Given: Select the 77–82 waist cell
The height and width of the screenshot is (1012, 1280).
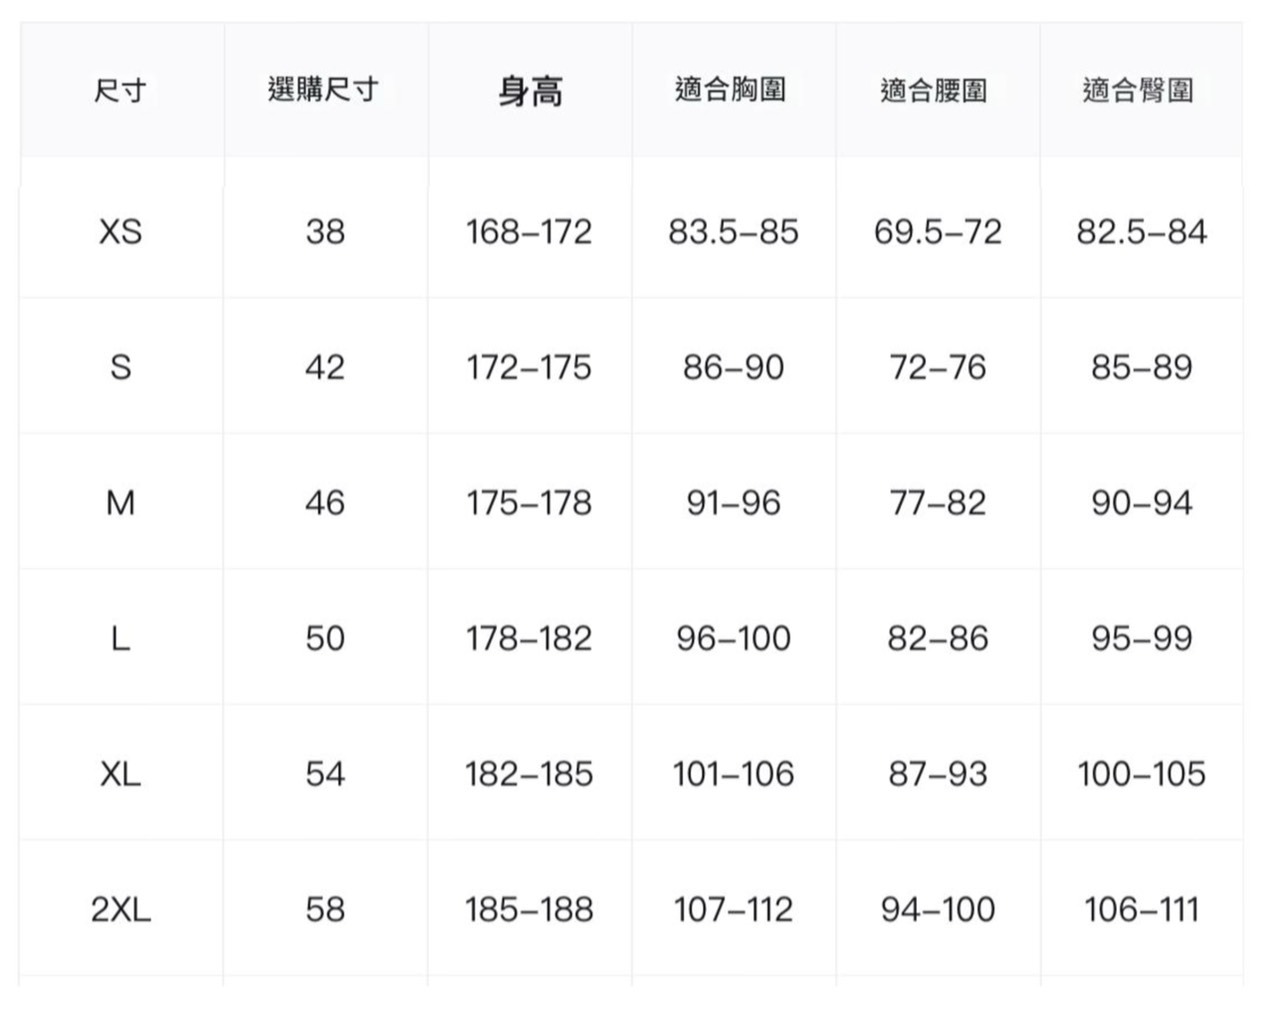Looking at the screenshot, I should coord(937,502).
